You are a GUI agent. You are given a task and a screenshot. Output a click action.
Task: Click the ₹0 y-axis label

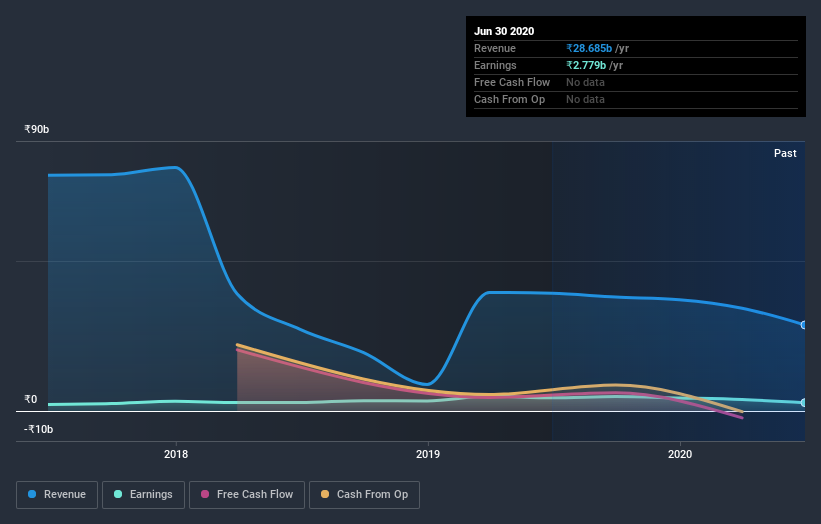31,399
